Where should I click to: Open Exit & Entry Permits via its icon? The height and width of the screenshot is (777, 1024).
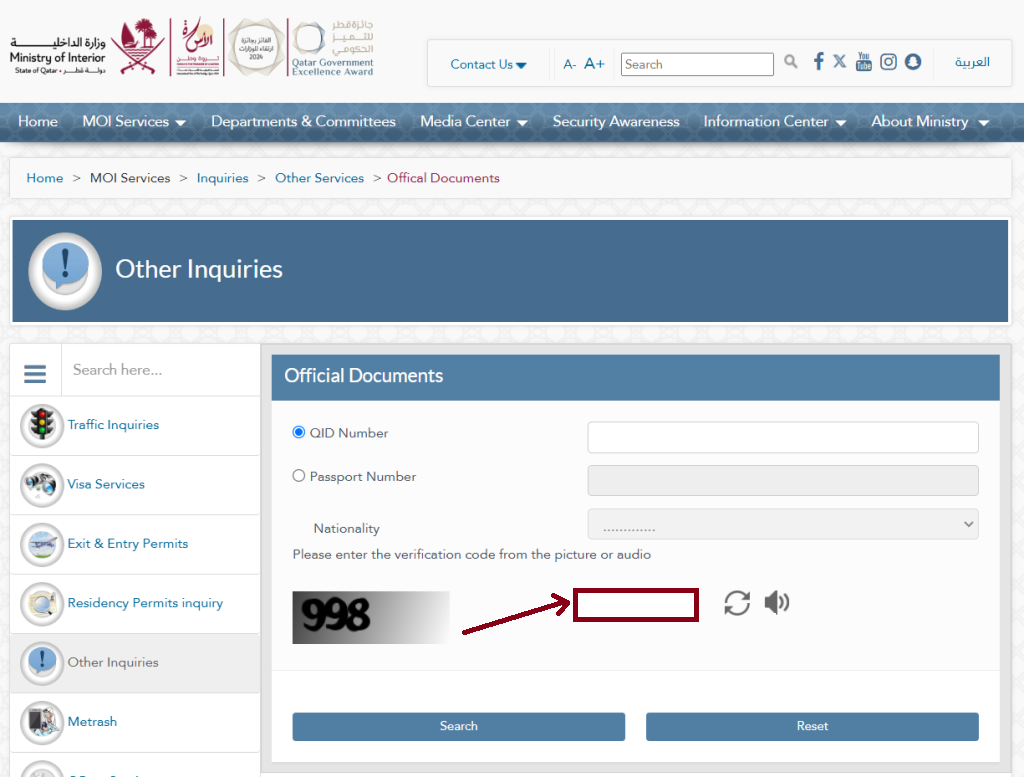tap(40, 544)
